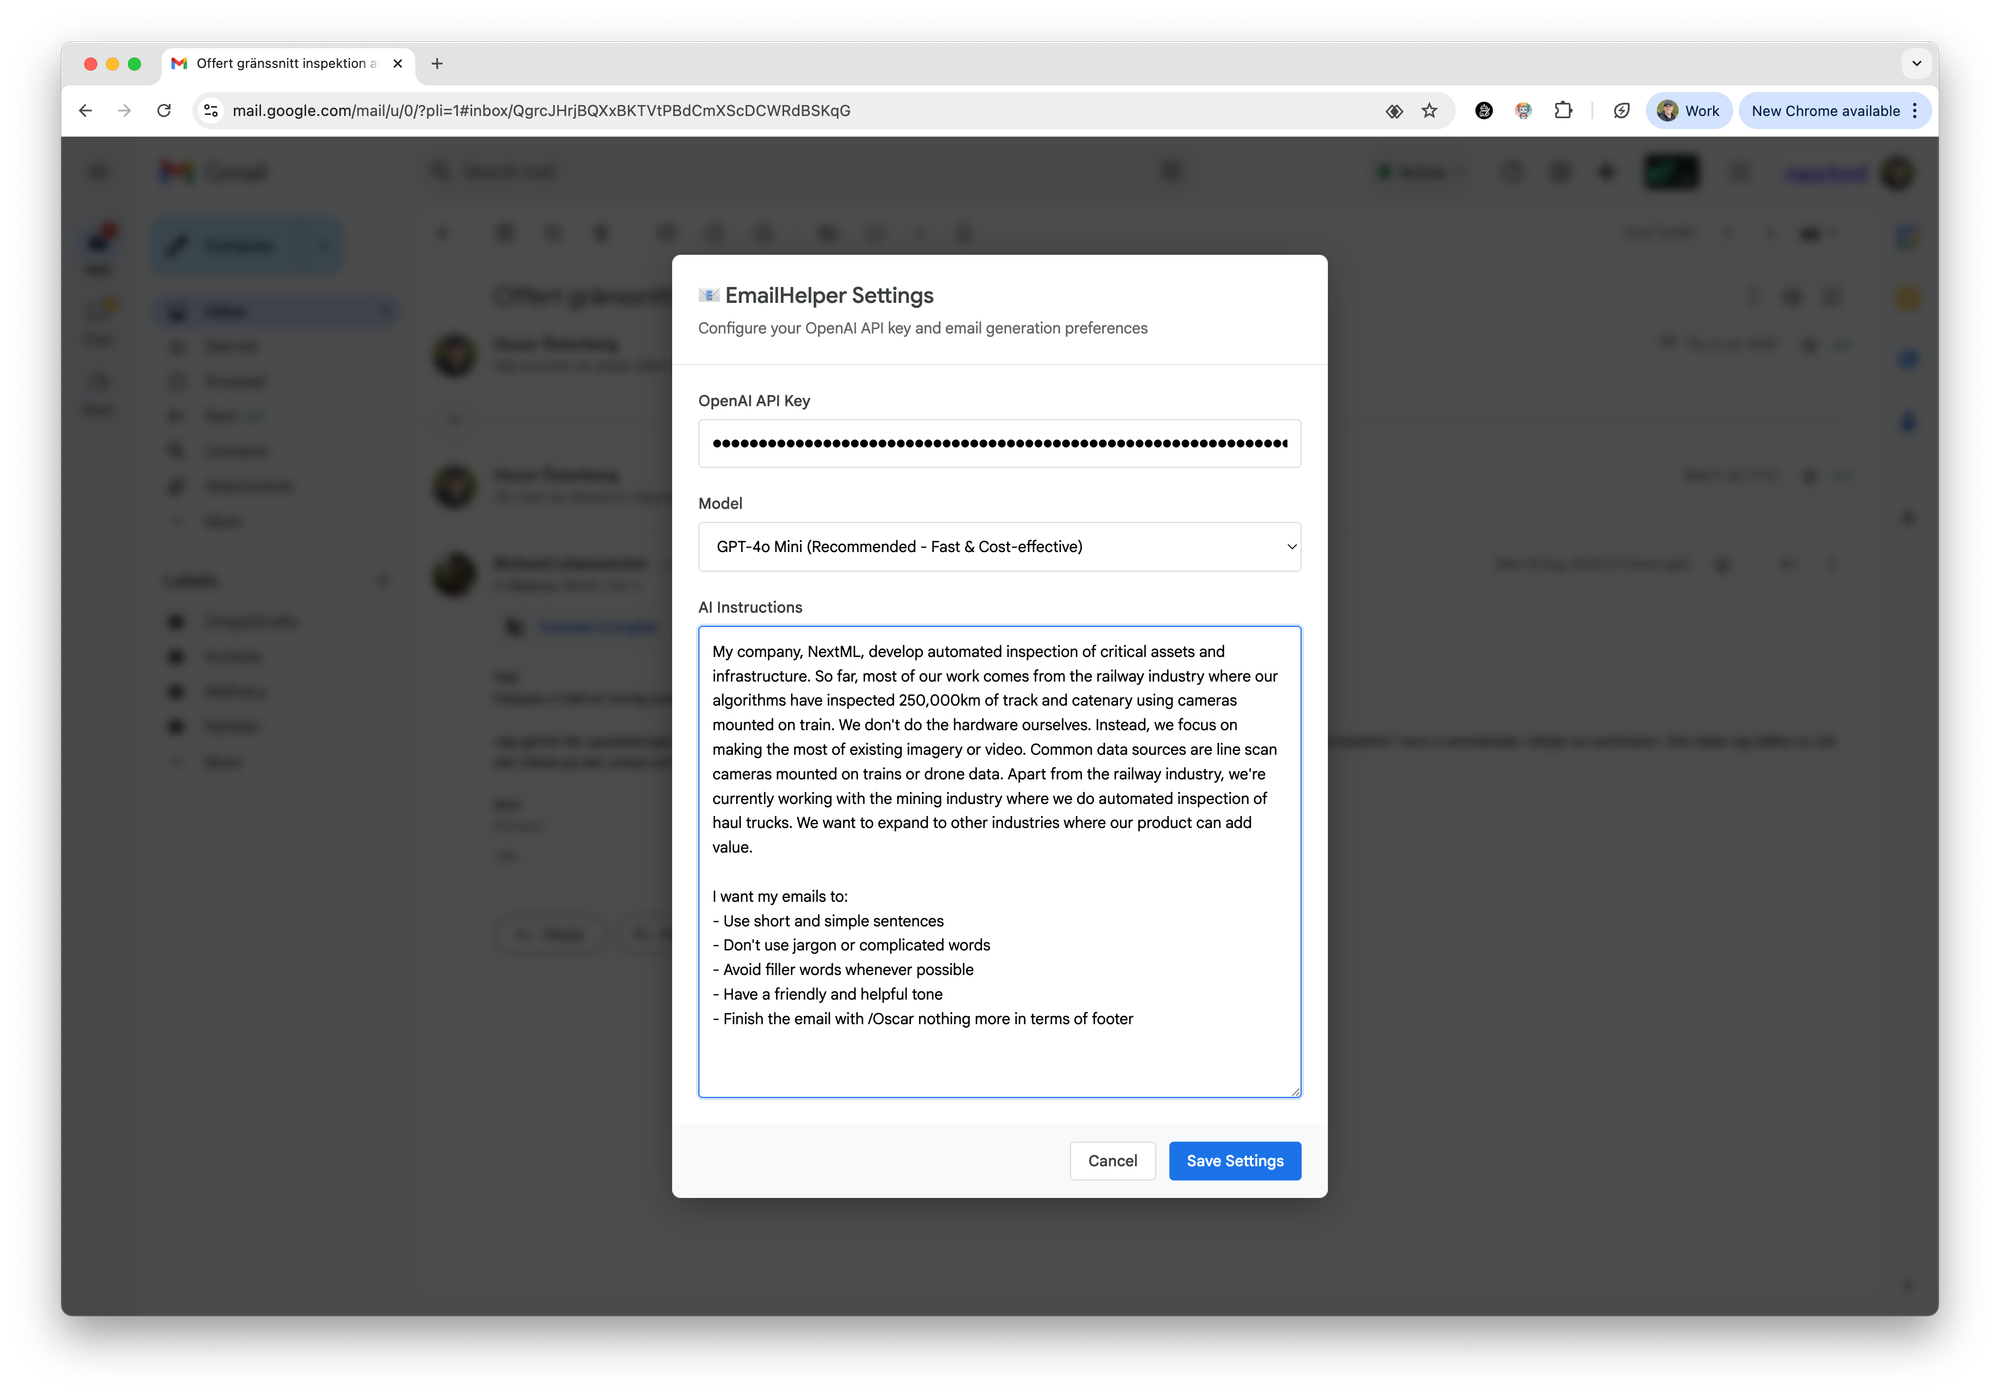Click the resize handle of AI Instructions box
The height and width of the screenshot is (1397, 2000).
(1295, 1092)
